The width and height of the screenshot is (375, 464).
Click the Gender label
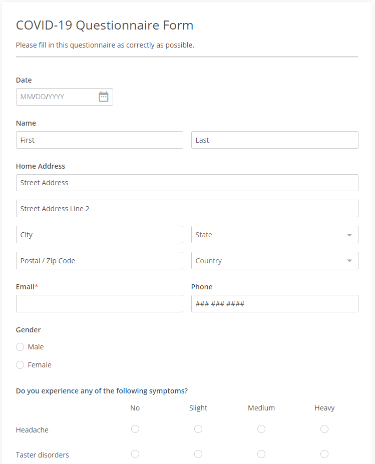28,330
